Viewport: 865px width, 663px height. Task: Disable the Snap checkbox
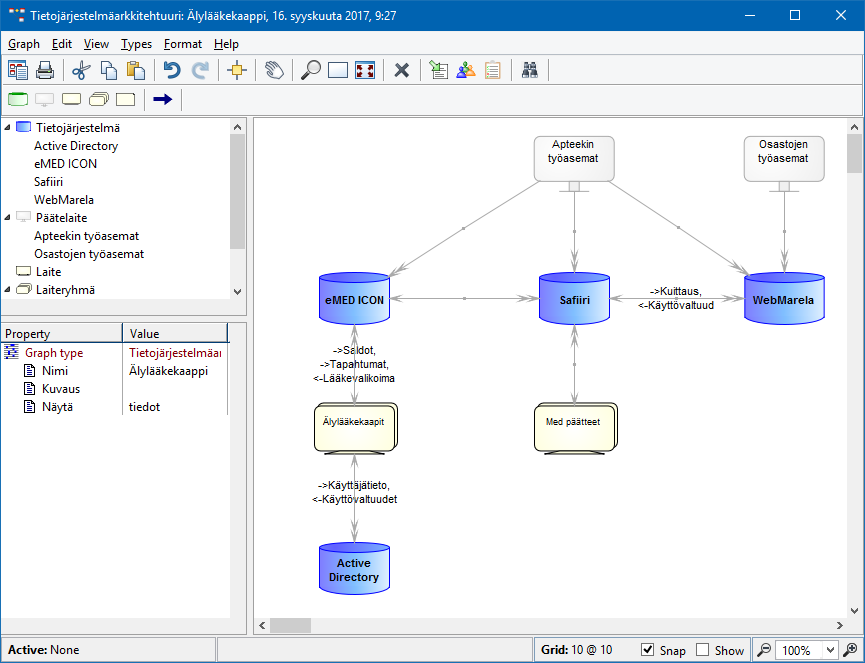tap(648, 650)
